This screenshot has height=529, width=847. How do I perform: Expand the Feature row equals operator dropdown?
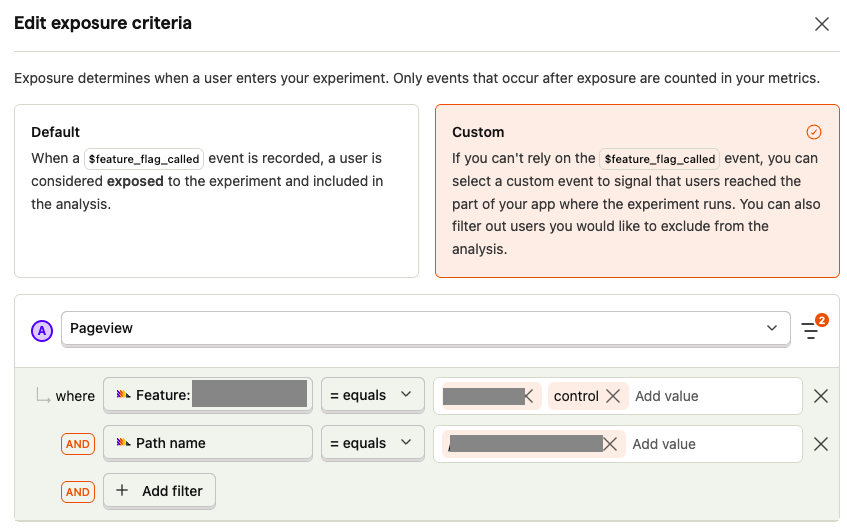(x=371, y=395)
